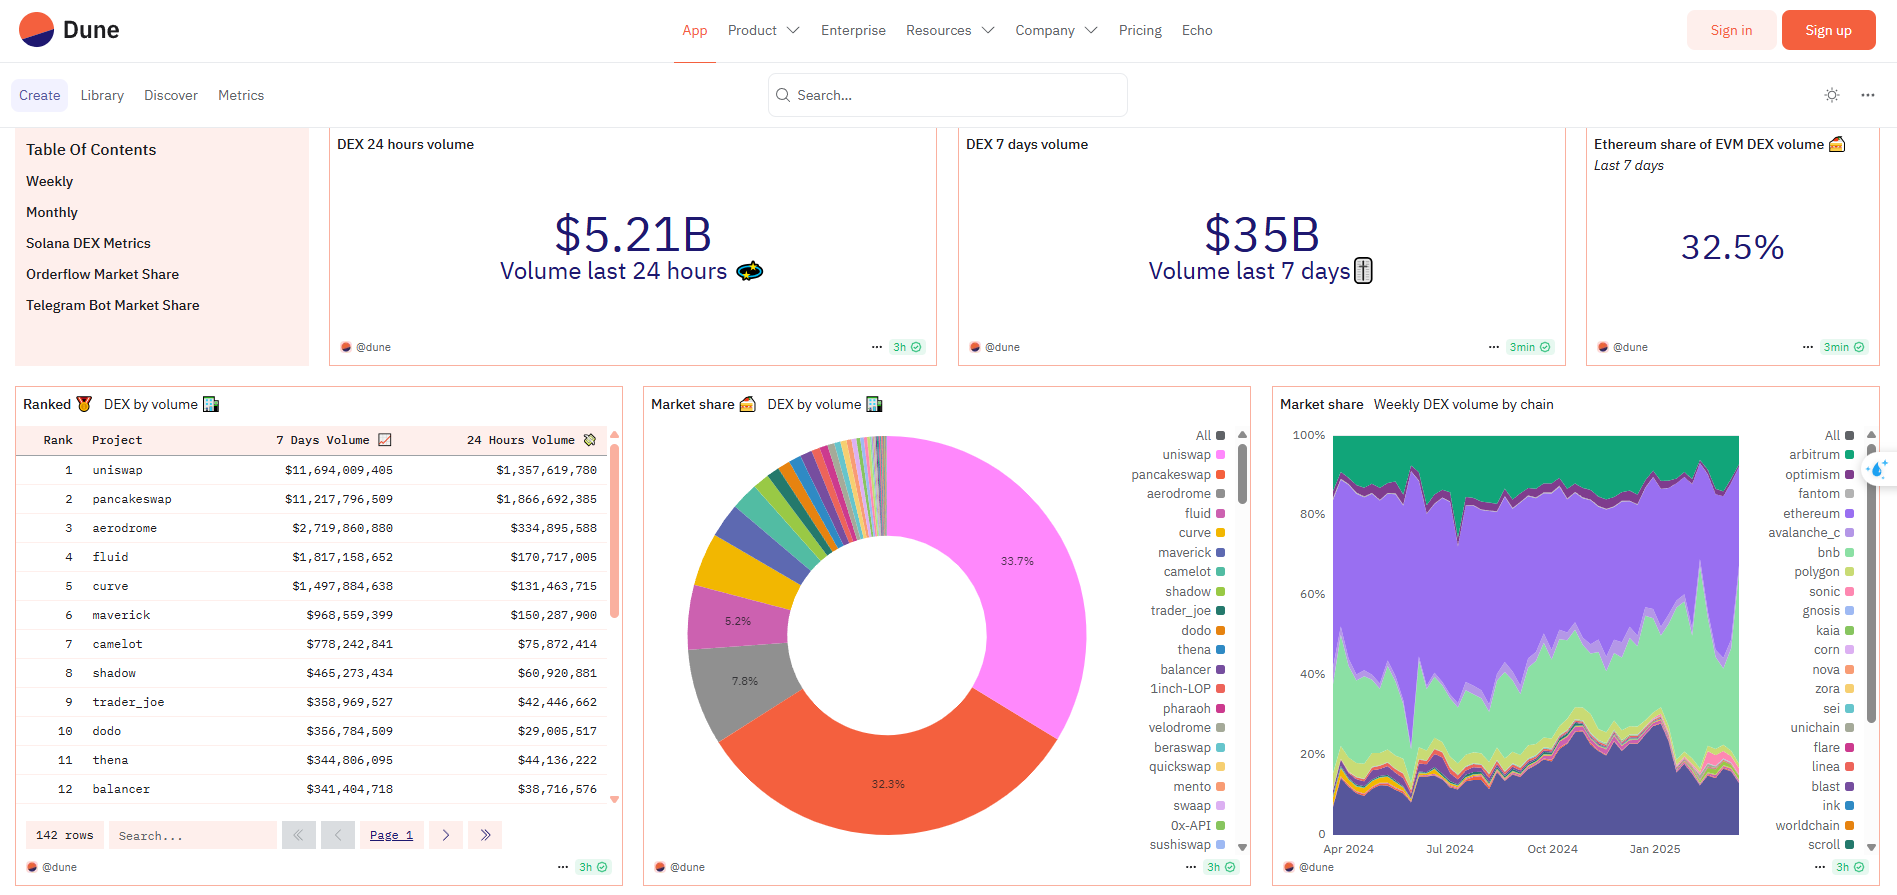Screen dimensions: 1897x895
Task: Open the three-dot menu on DEX 24 hours volume card
Action: coord(877,347)
